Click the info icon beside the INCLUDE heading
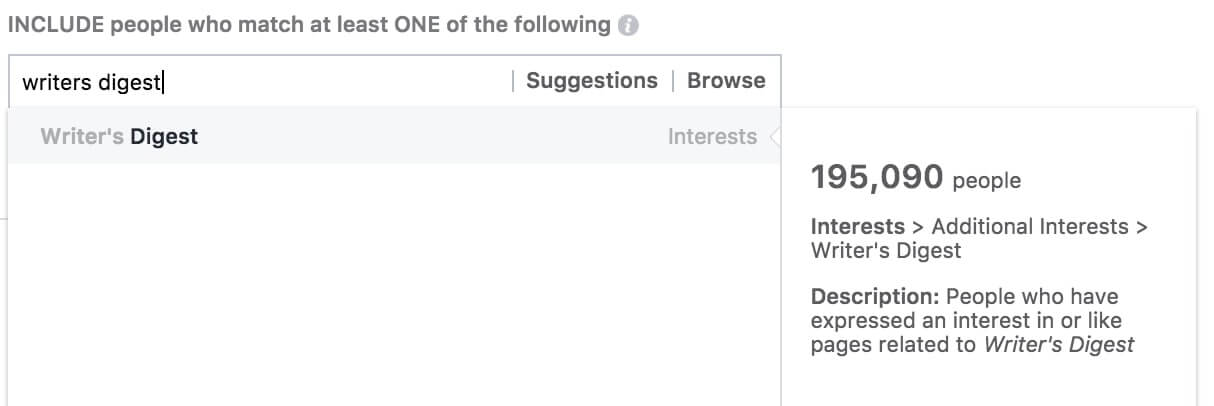The height and width of the screenshot is (406, 1214). (x=628, y=26)
